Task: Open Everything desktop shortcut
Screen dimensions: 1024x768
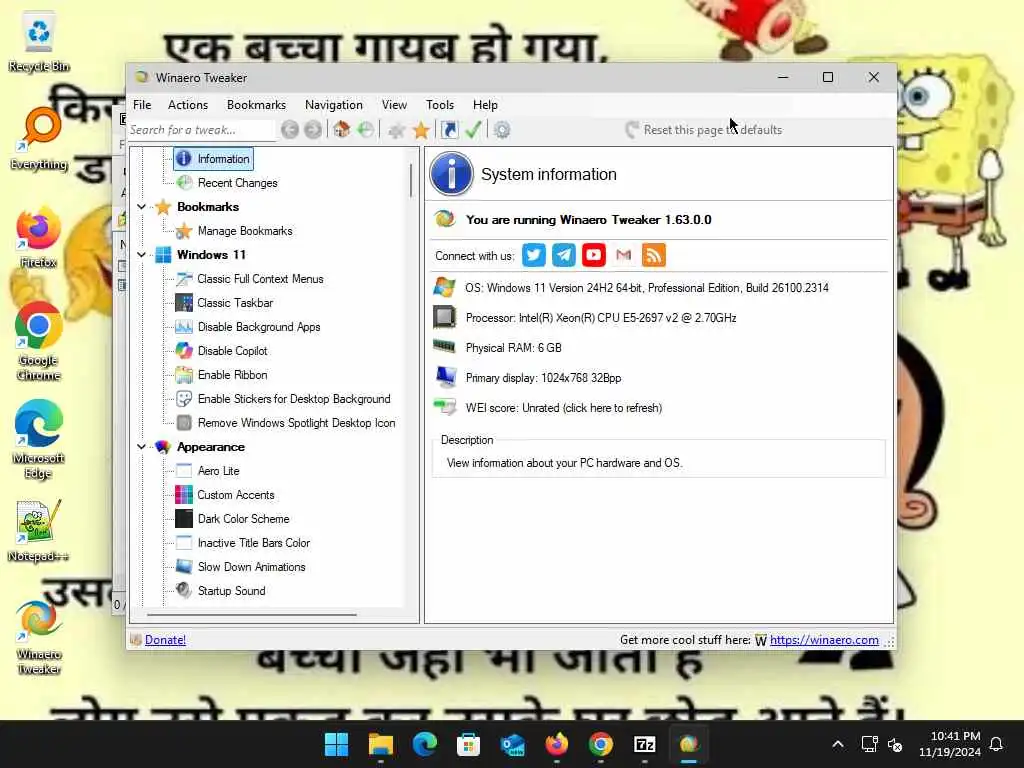Action: (x=39, y=138)
